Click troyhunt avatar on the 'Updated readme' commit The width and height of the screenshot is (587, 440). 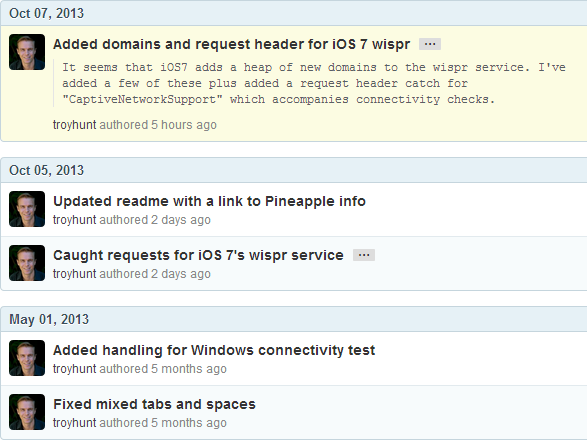pyautogui.click(x=27, y=209)
